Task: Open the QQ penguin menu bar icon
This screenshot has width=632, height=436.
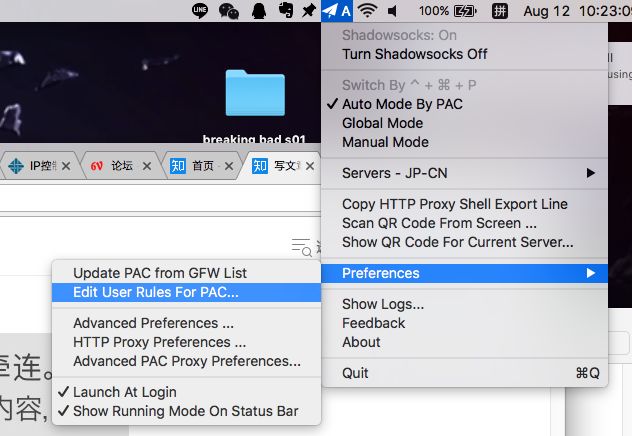Action: click(x=259, y=11)
